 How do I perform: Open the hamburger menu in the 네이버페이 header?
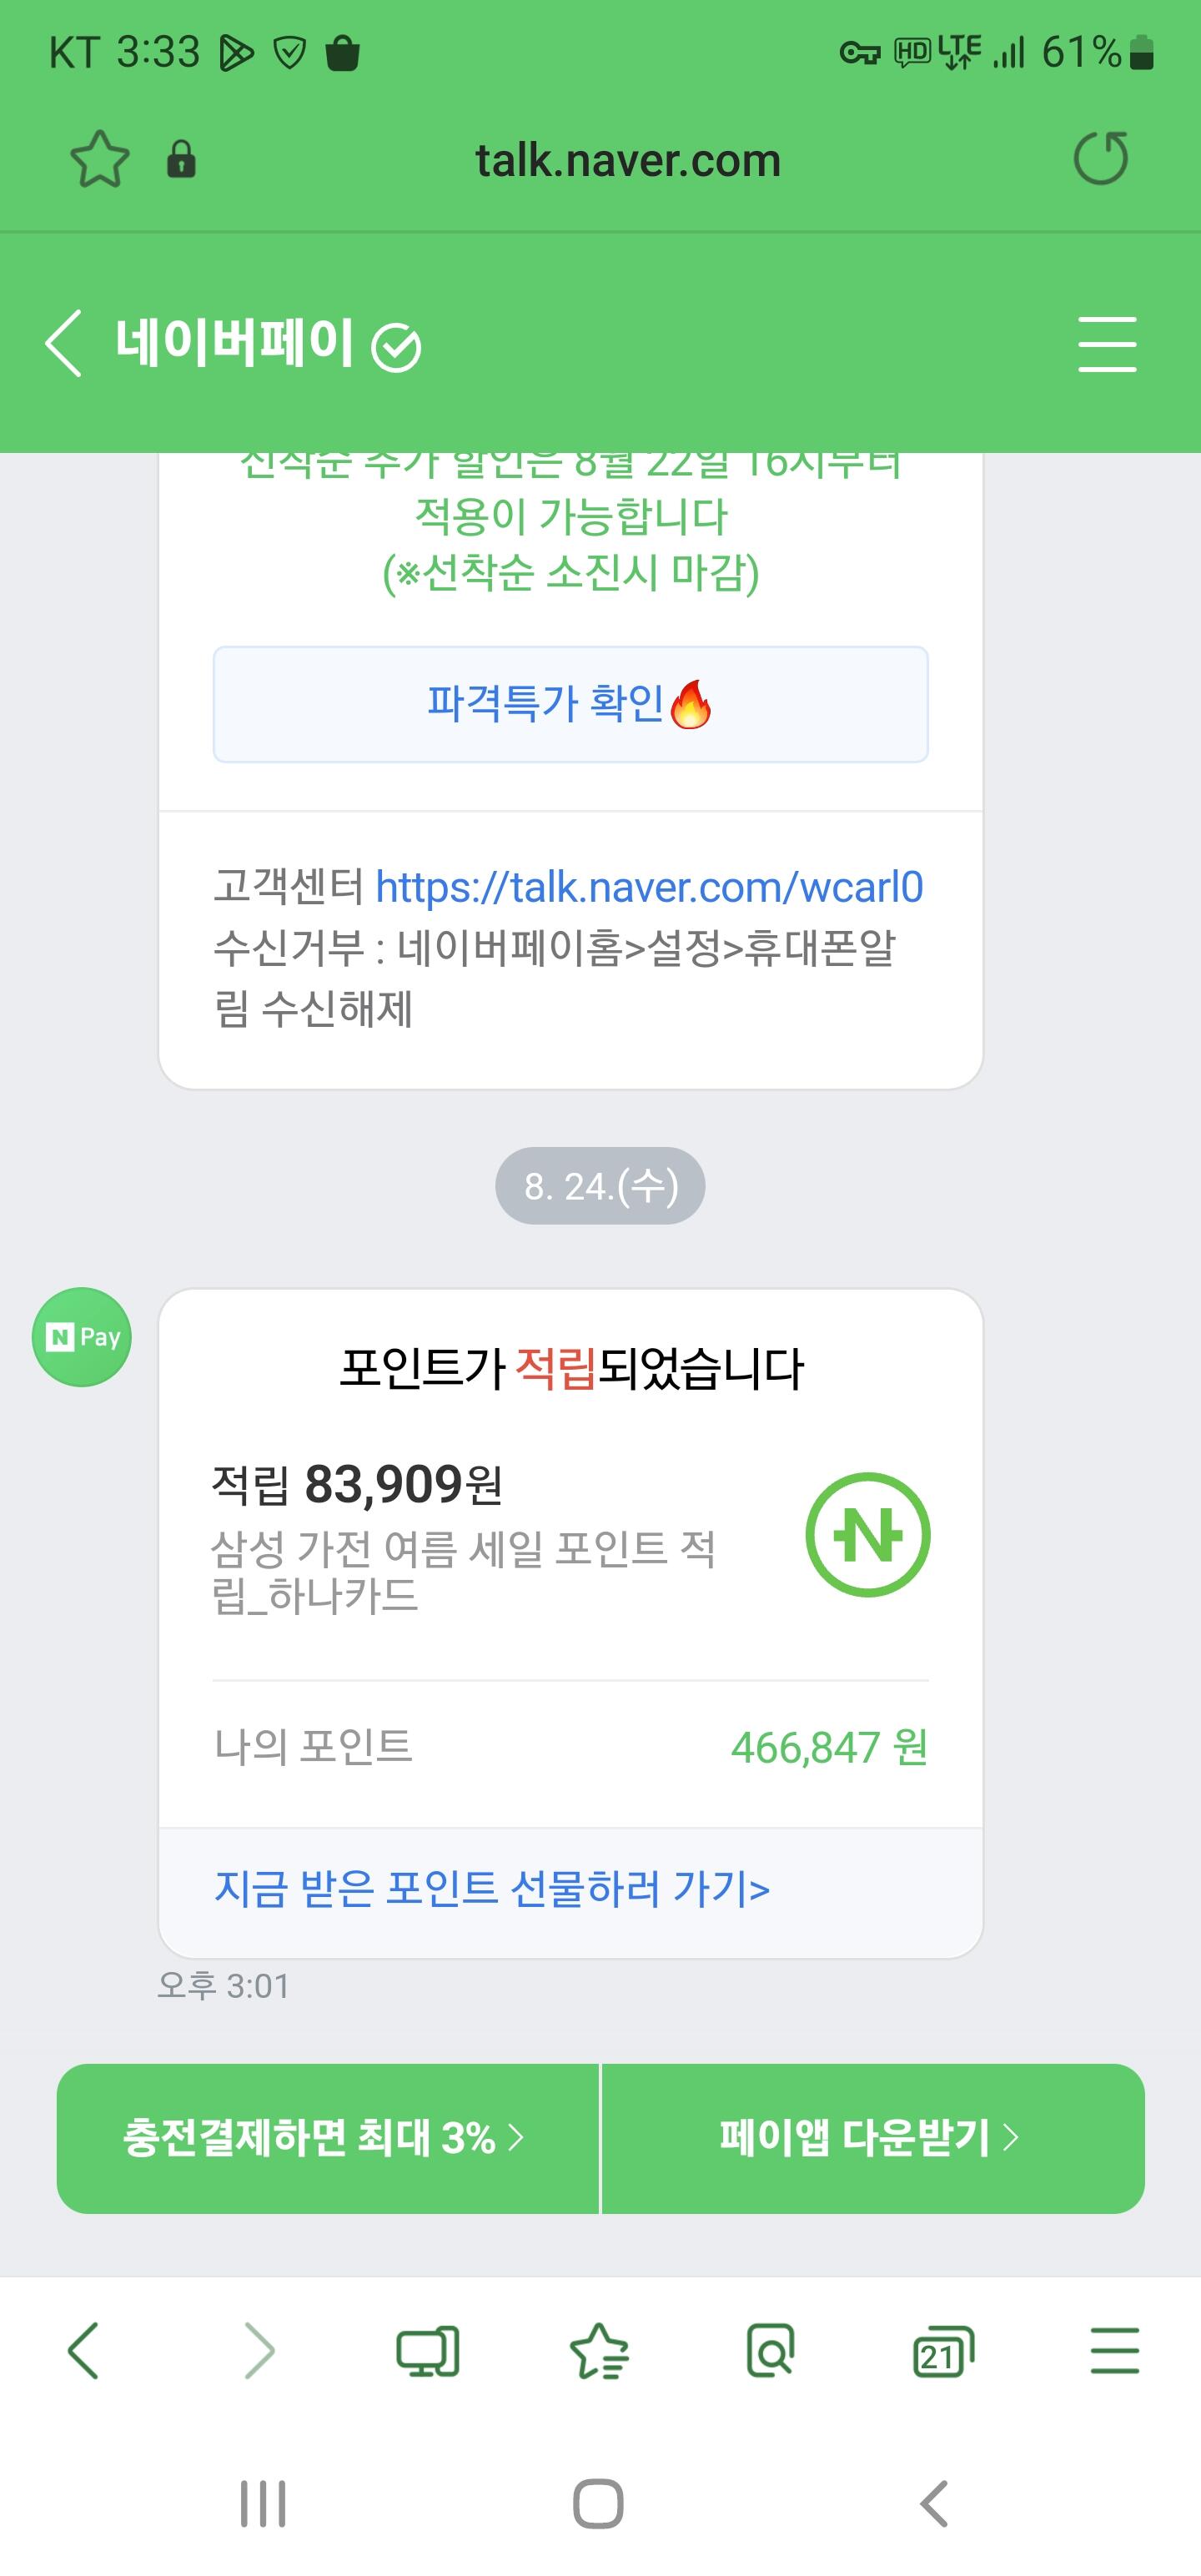click(x=1107, y=344)
